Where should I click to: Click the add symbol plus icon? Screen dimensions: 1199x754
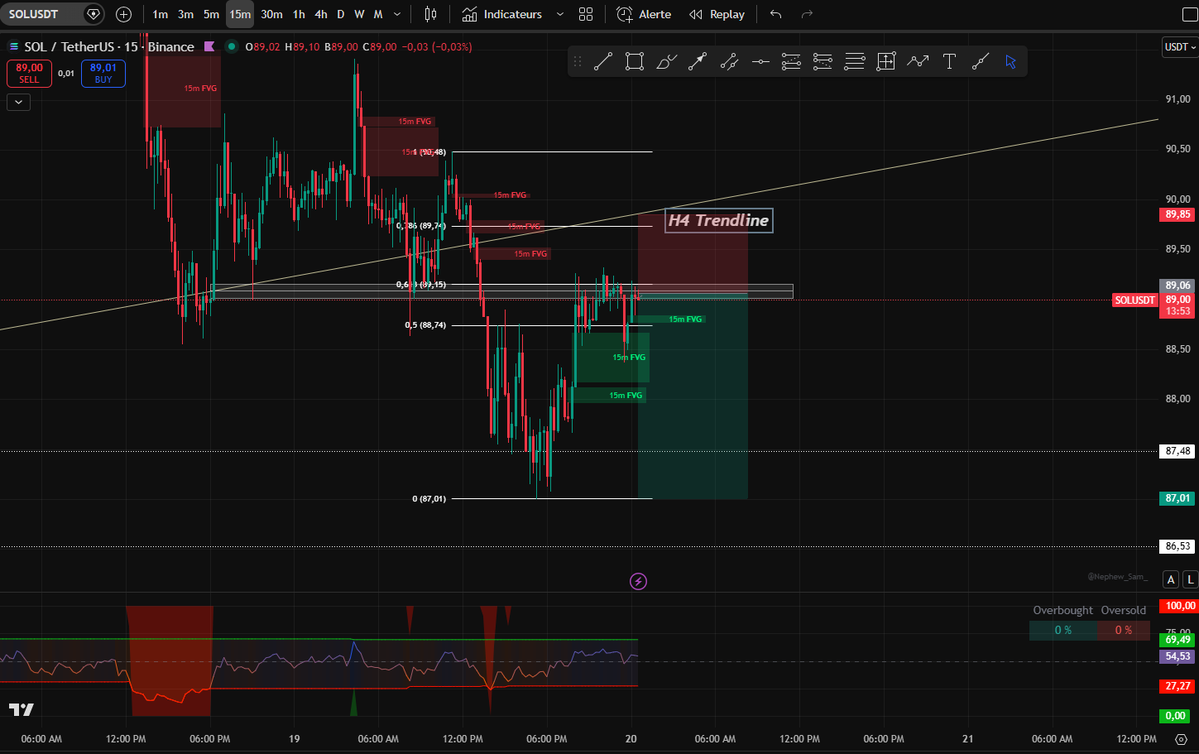pos(123,15)
